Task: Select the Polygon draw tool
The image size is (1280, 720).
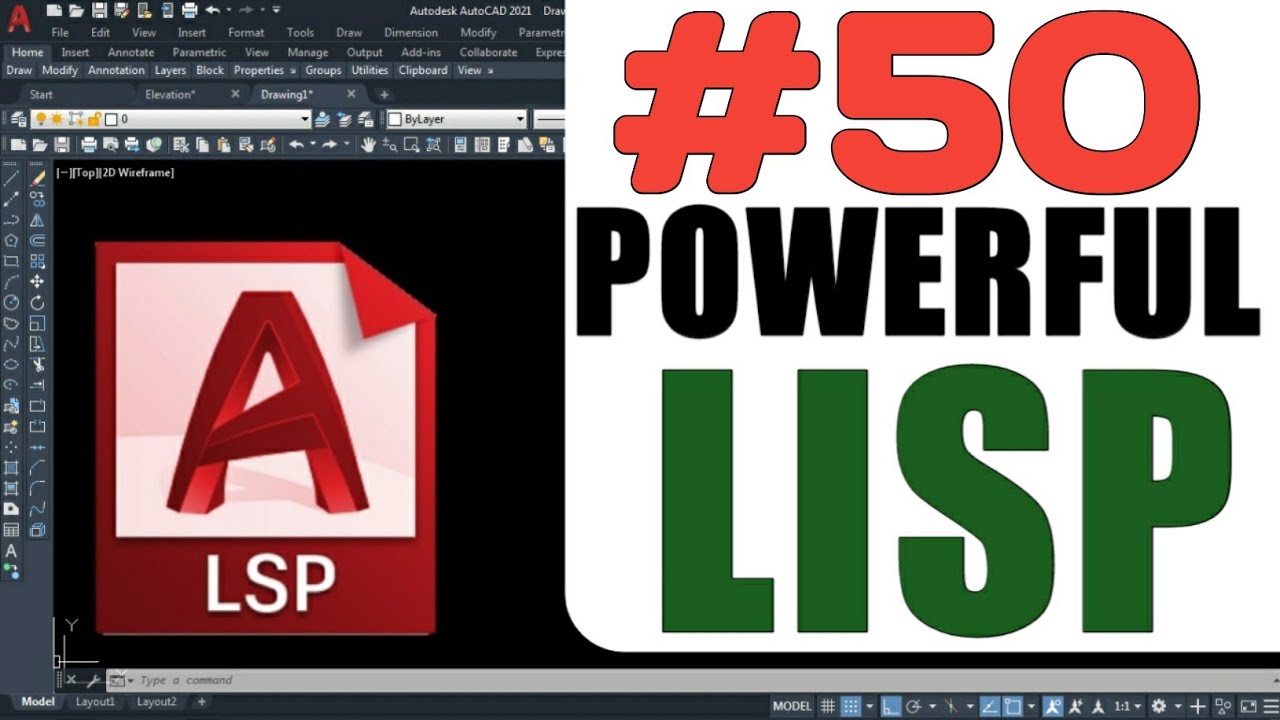Action: [12, 240]
